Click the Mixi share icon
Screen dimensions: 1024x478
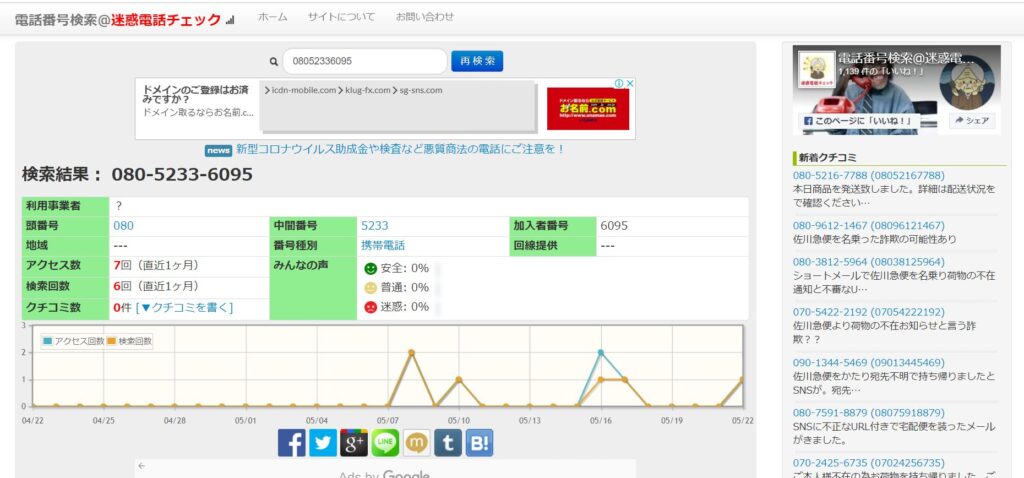(416, 443)
